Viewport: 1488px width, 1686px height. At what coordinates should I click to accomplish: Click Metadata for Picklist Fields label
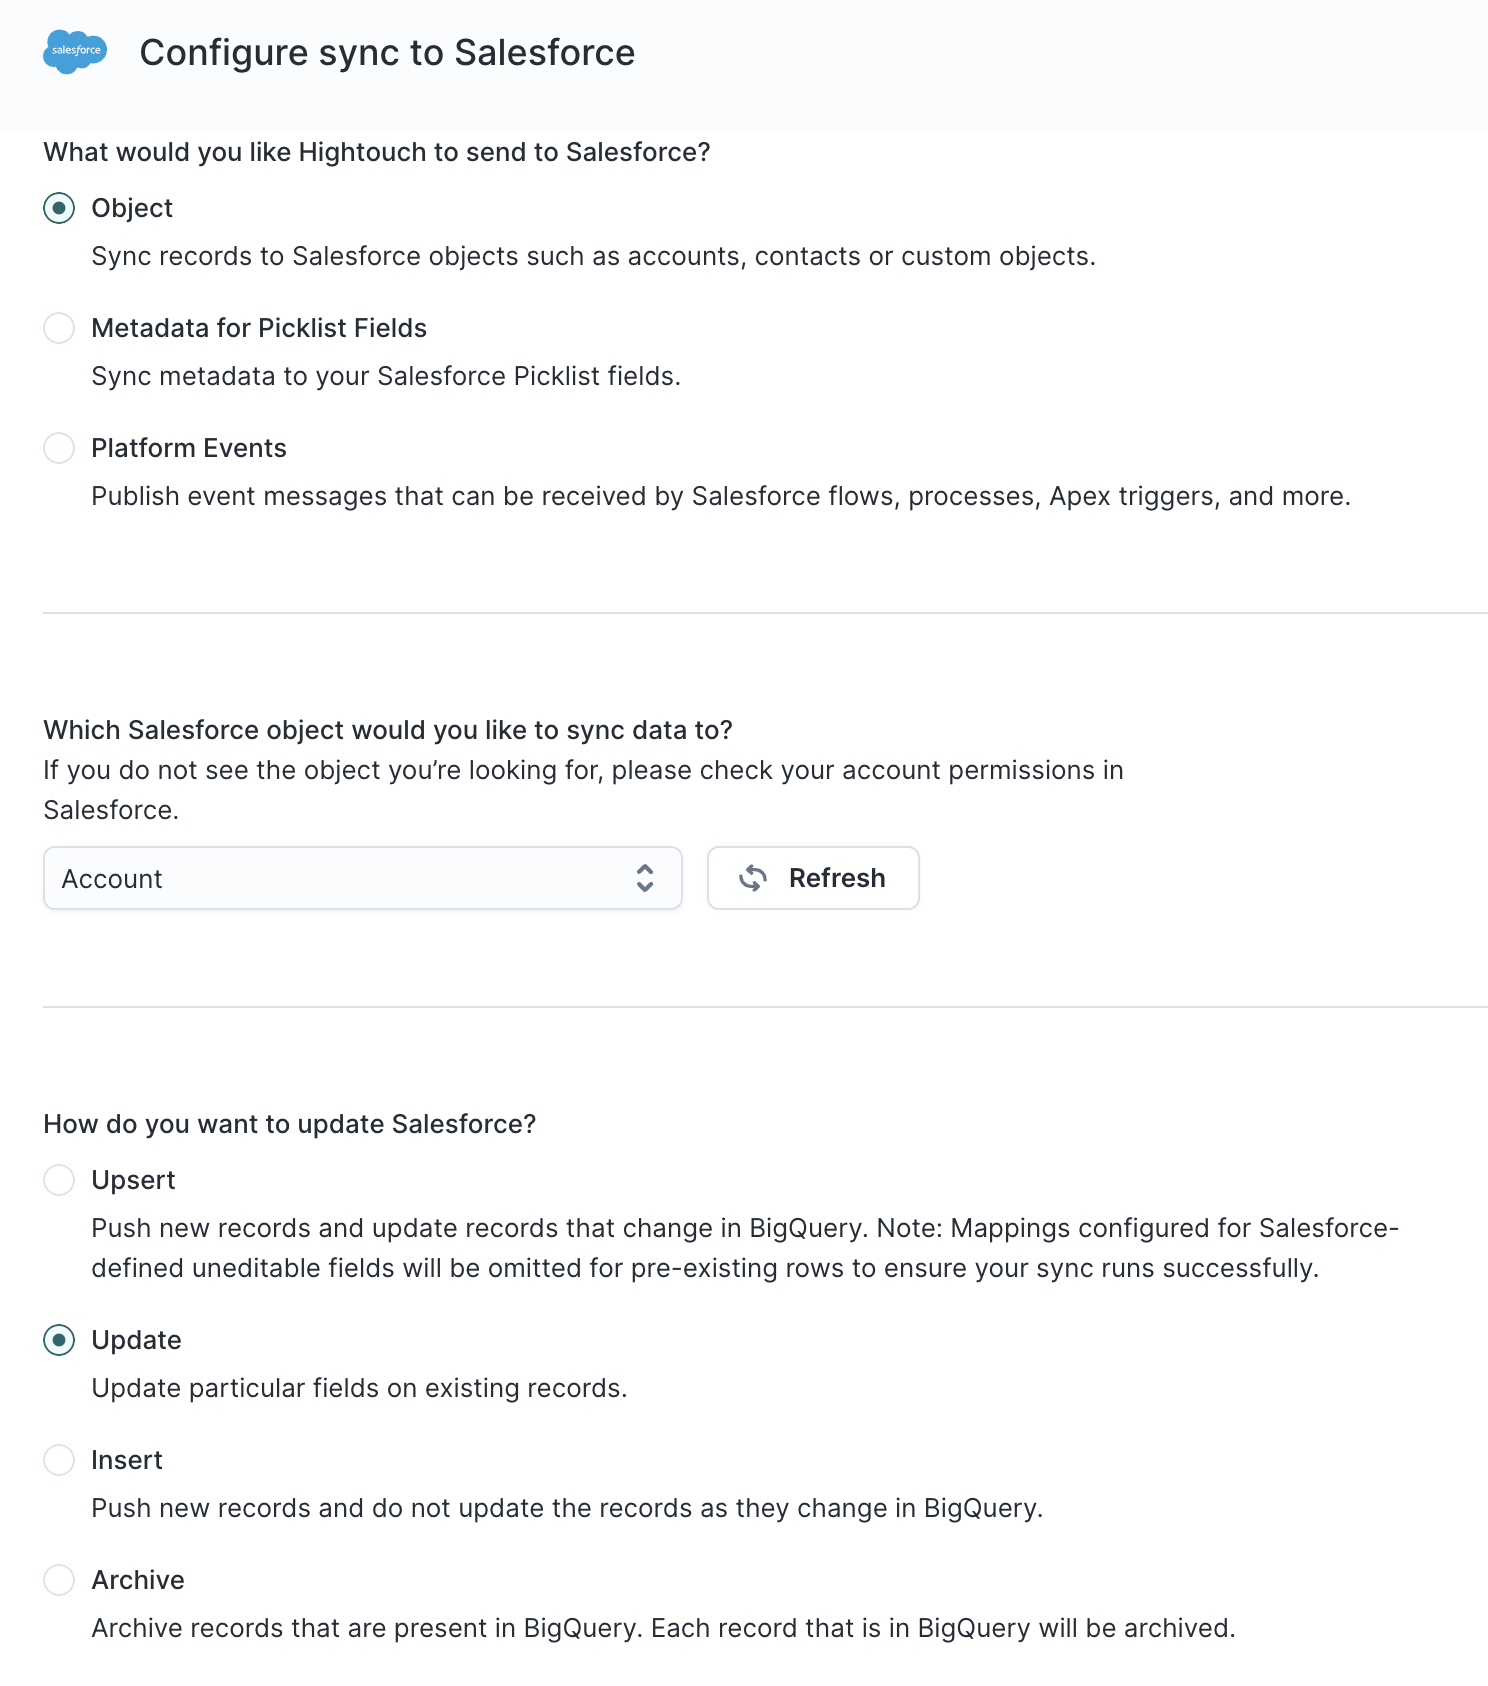tap(259, 328)
